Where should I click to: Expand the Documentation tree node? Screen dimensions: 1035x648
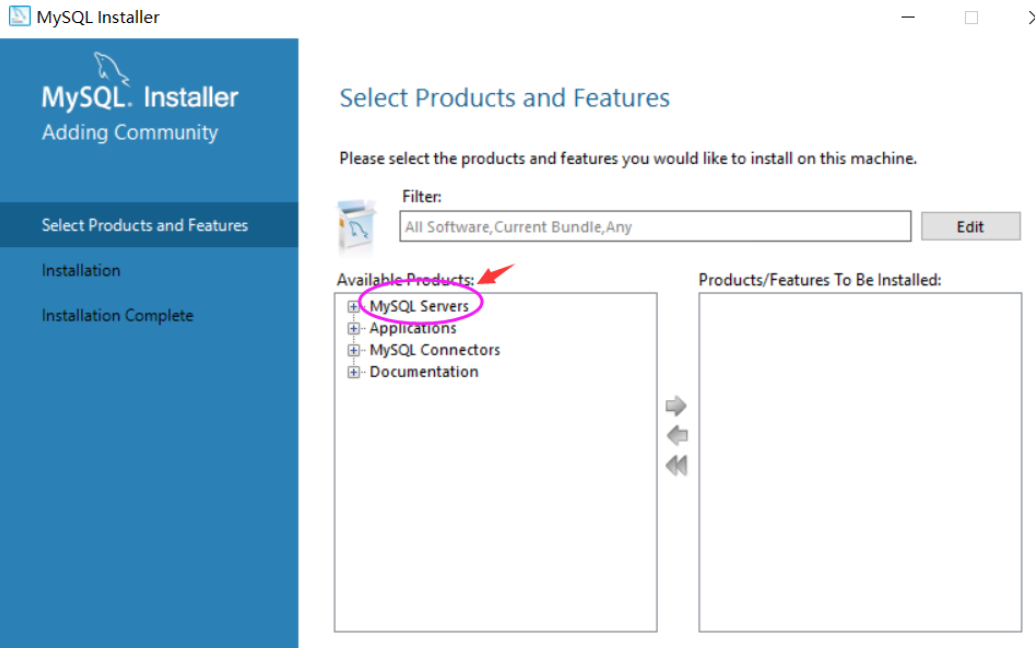[354, 372]
